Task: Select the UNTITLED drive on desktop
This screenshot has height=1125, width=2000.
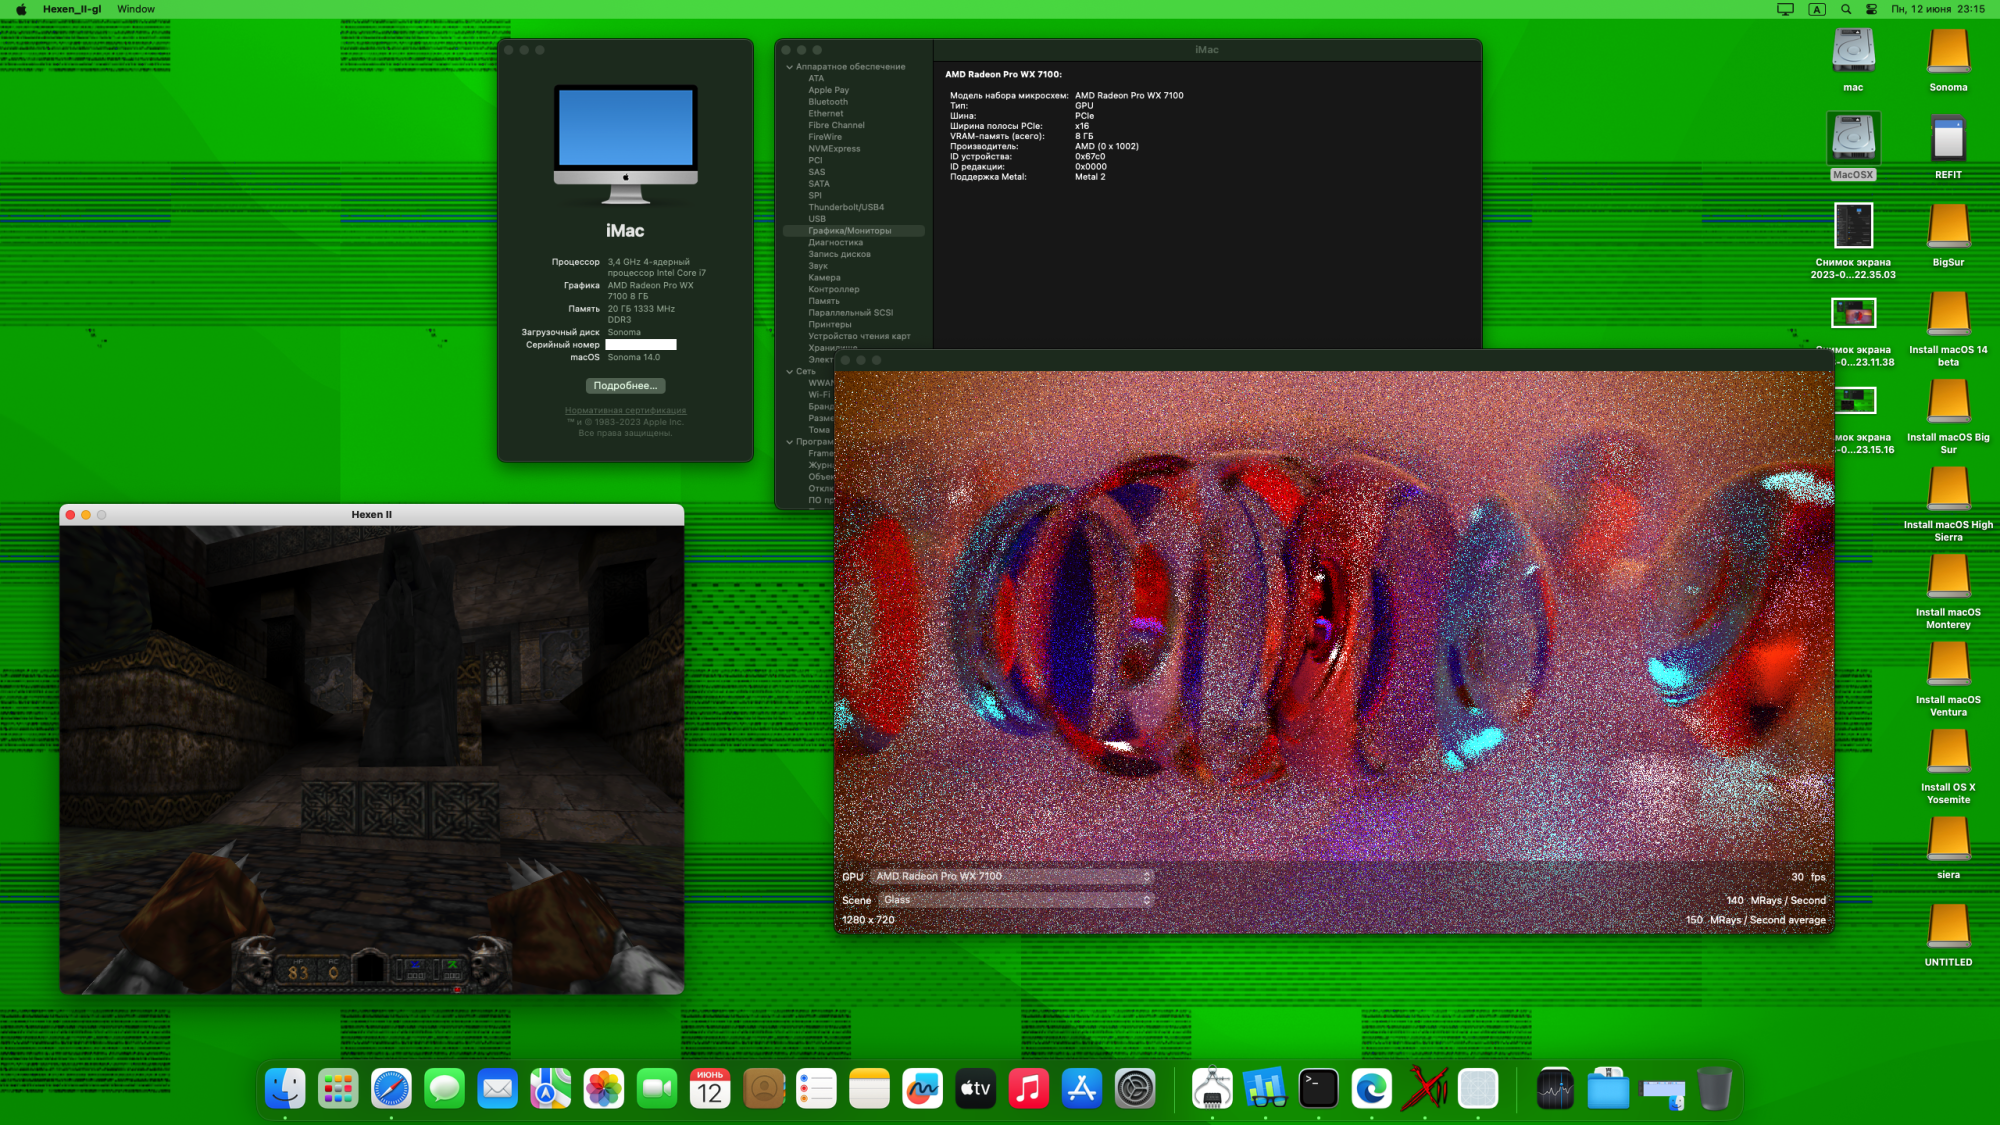Action: [1948, 926]
